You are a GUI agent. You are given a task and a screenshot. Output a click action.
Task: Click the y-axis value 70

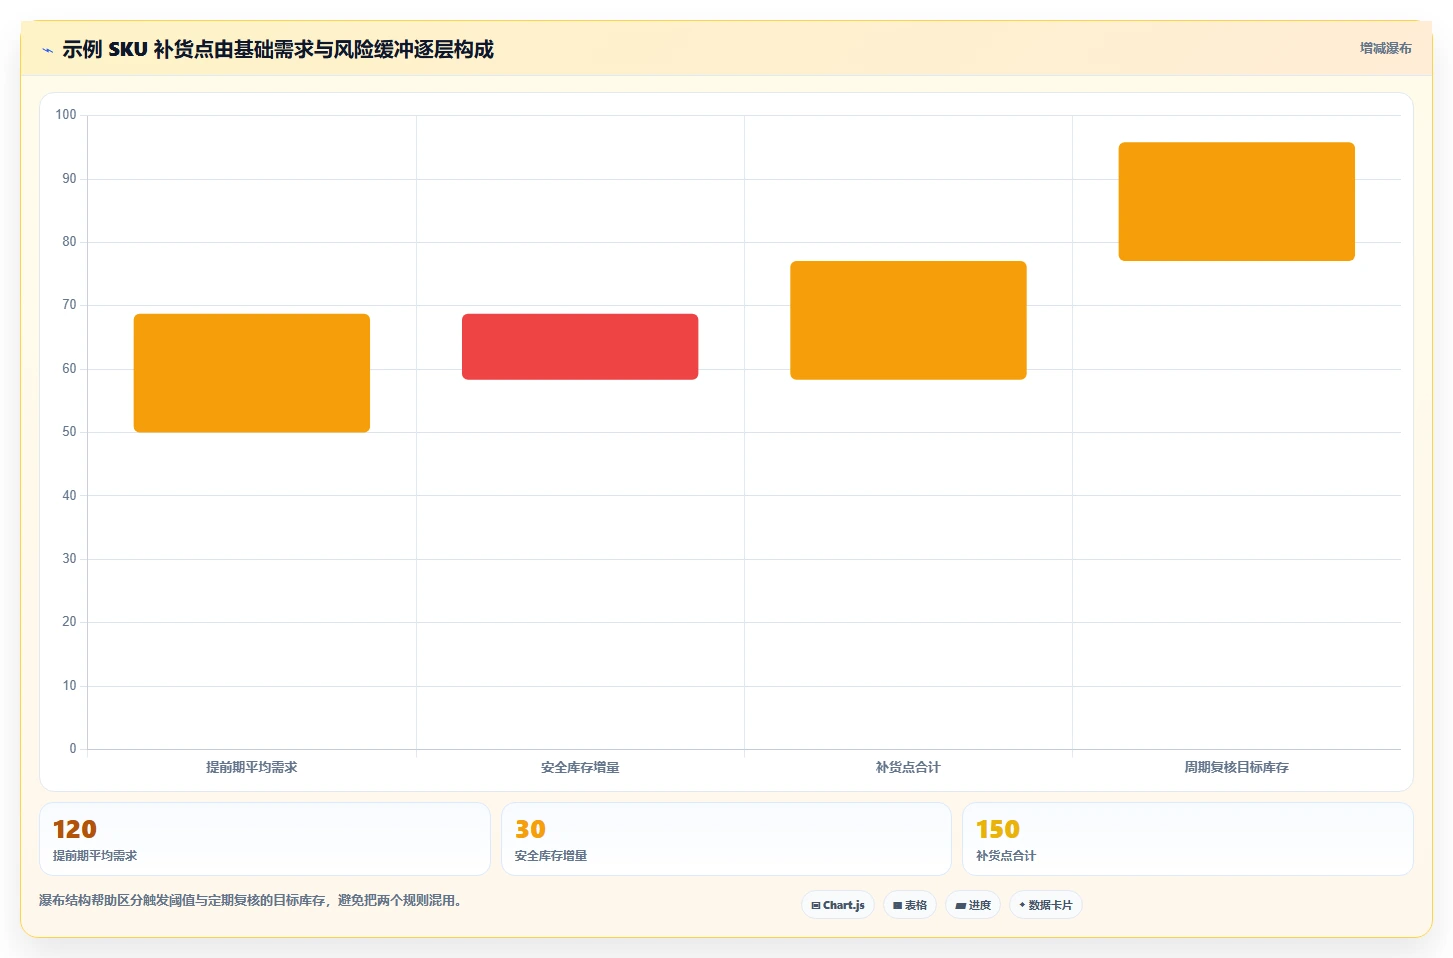[x=69, y=305]
